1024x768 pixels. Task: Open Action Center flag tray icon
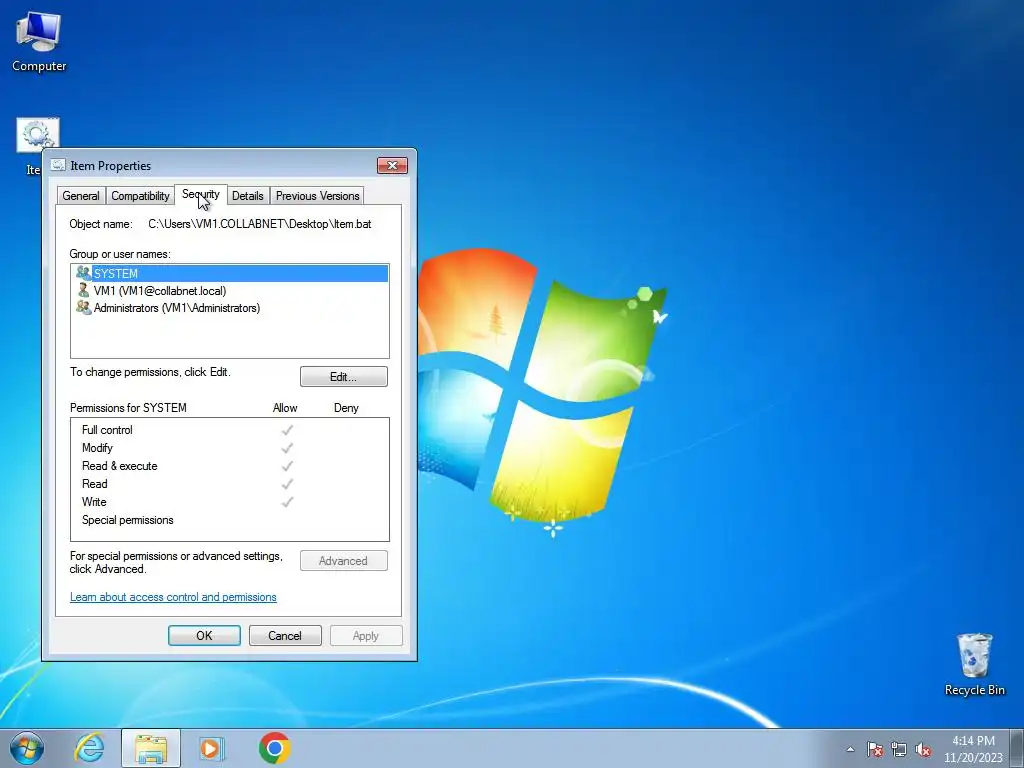point(875,749)
